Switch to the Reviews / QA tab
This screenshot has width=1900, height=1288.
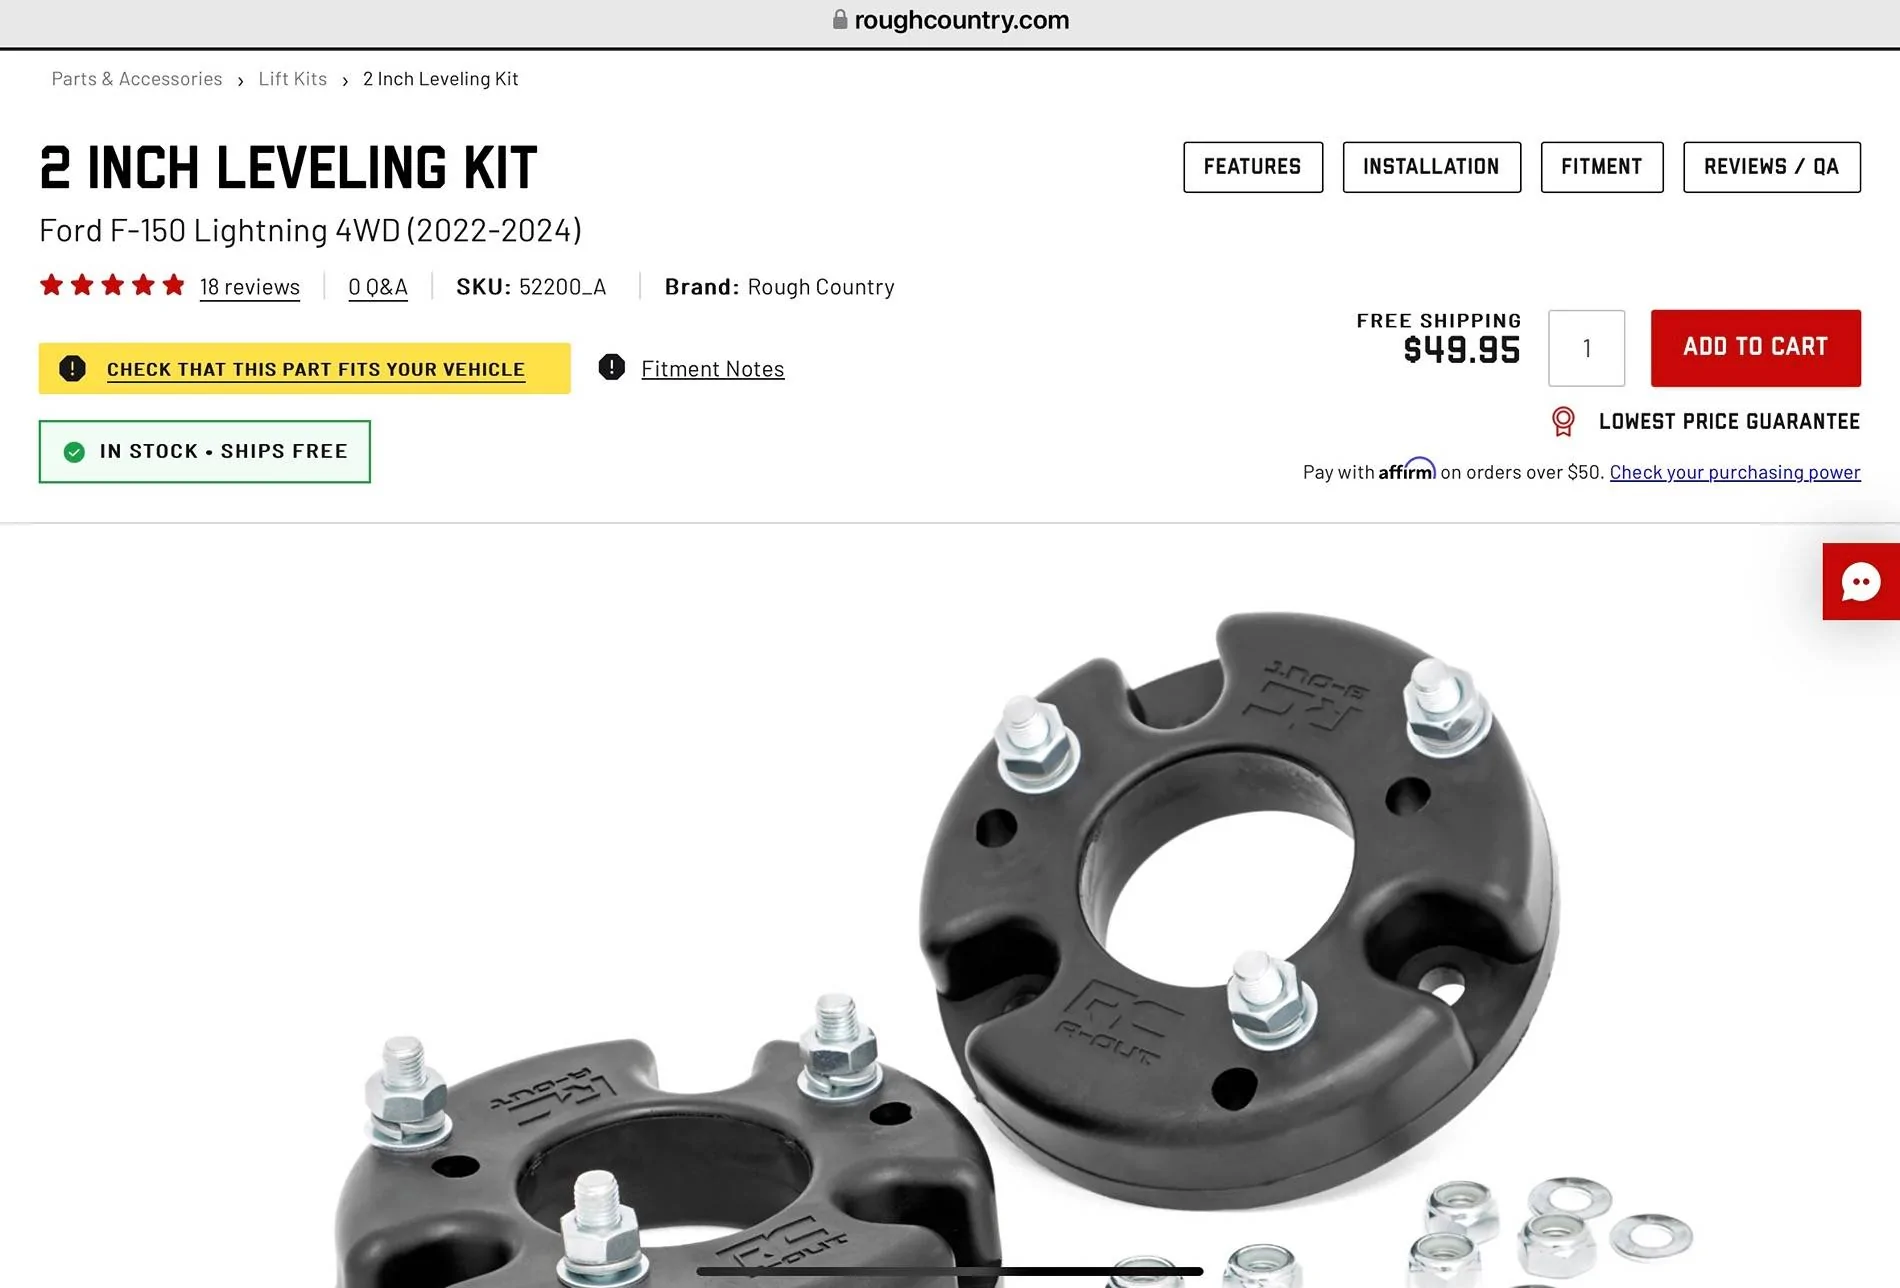click(x=1772, y=167)
